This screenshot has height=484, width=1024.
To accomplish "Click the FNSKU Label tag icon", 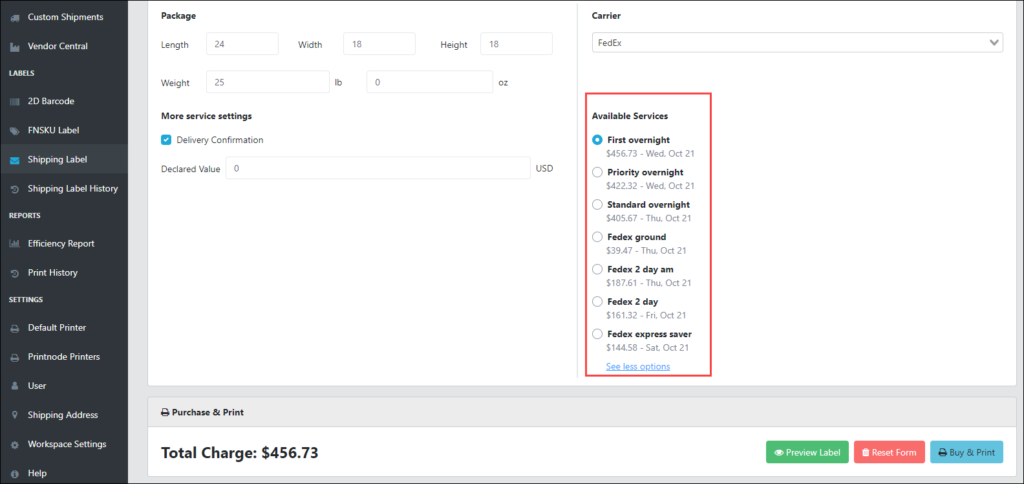I will point(14,131).
